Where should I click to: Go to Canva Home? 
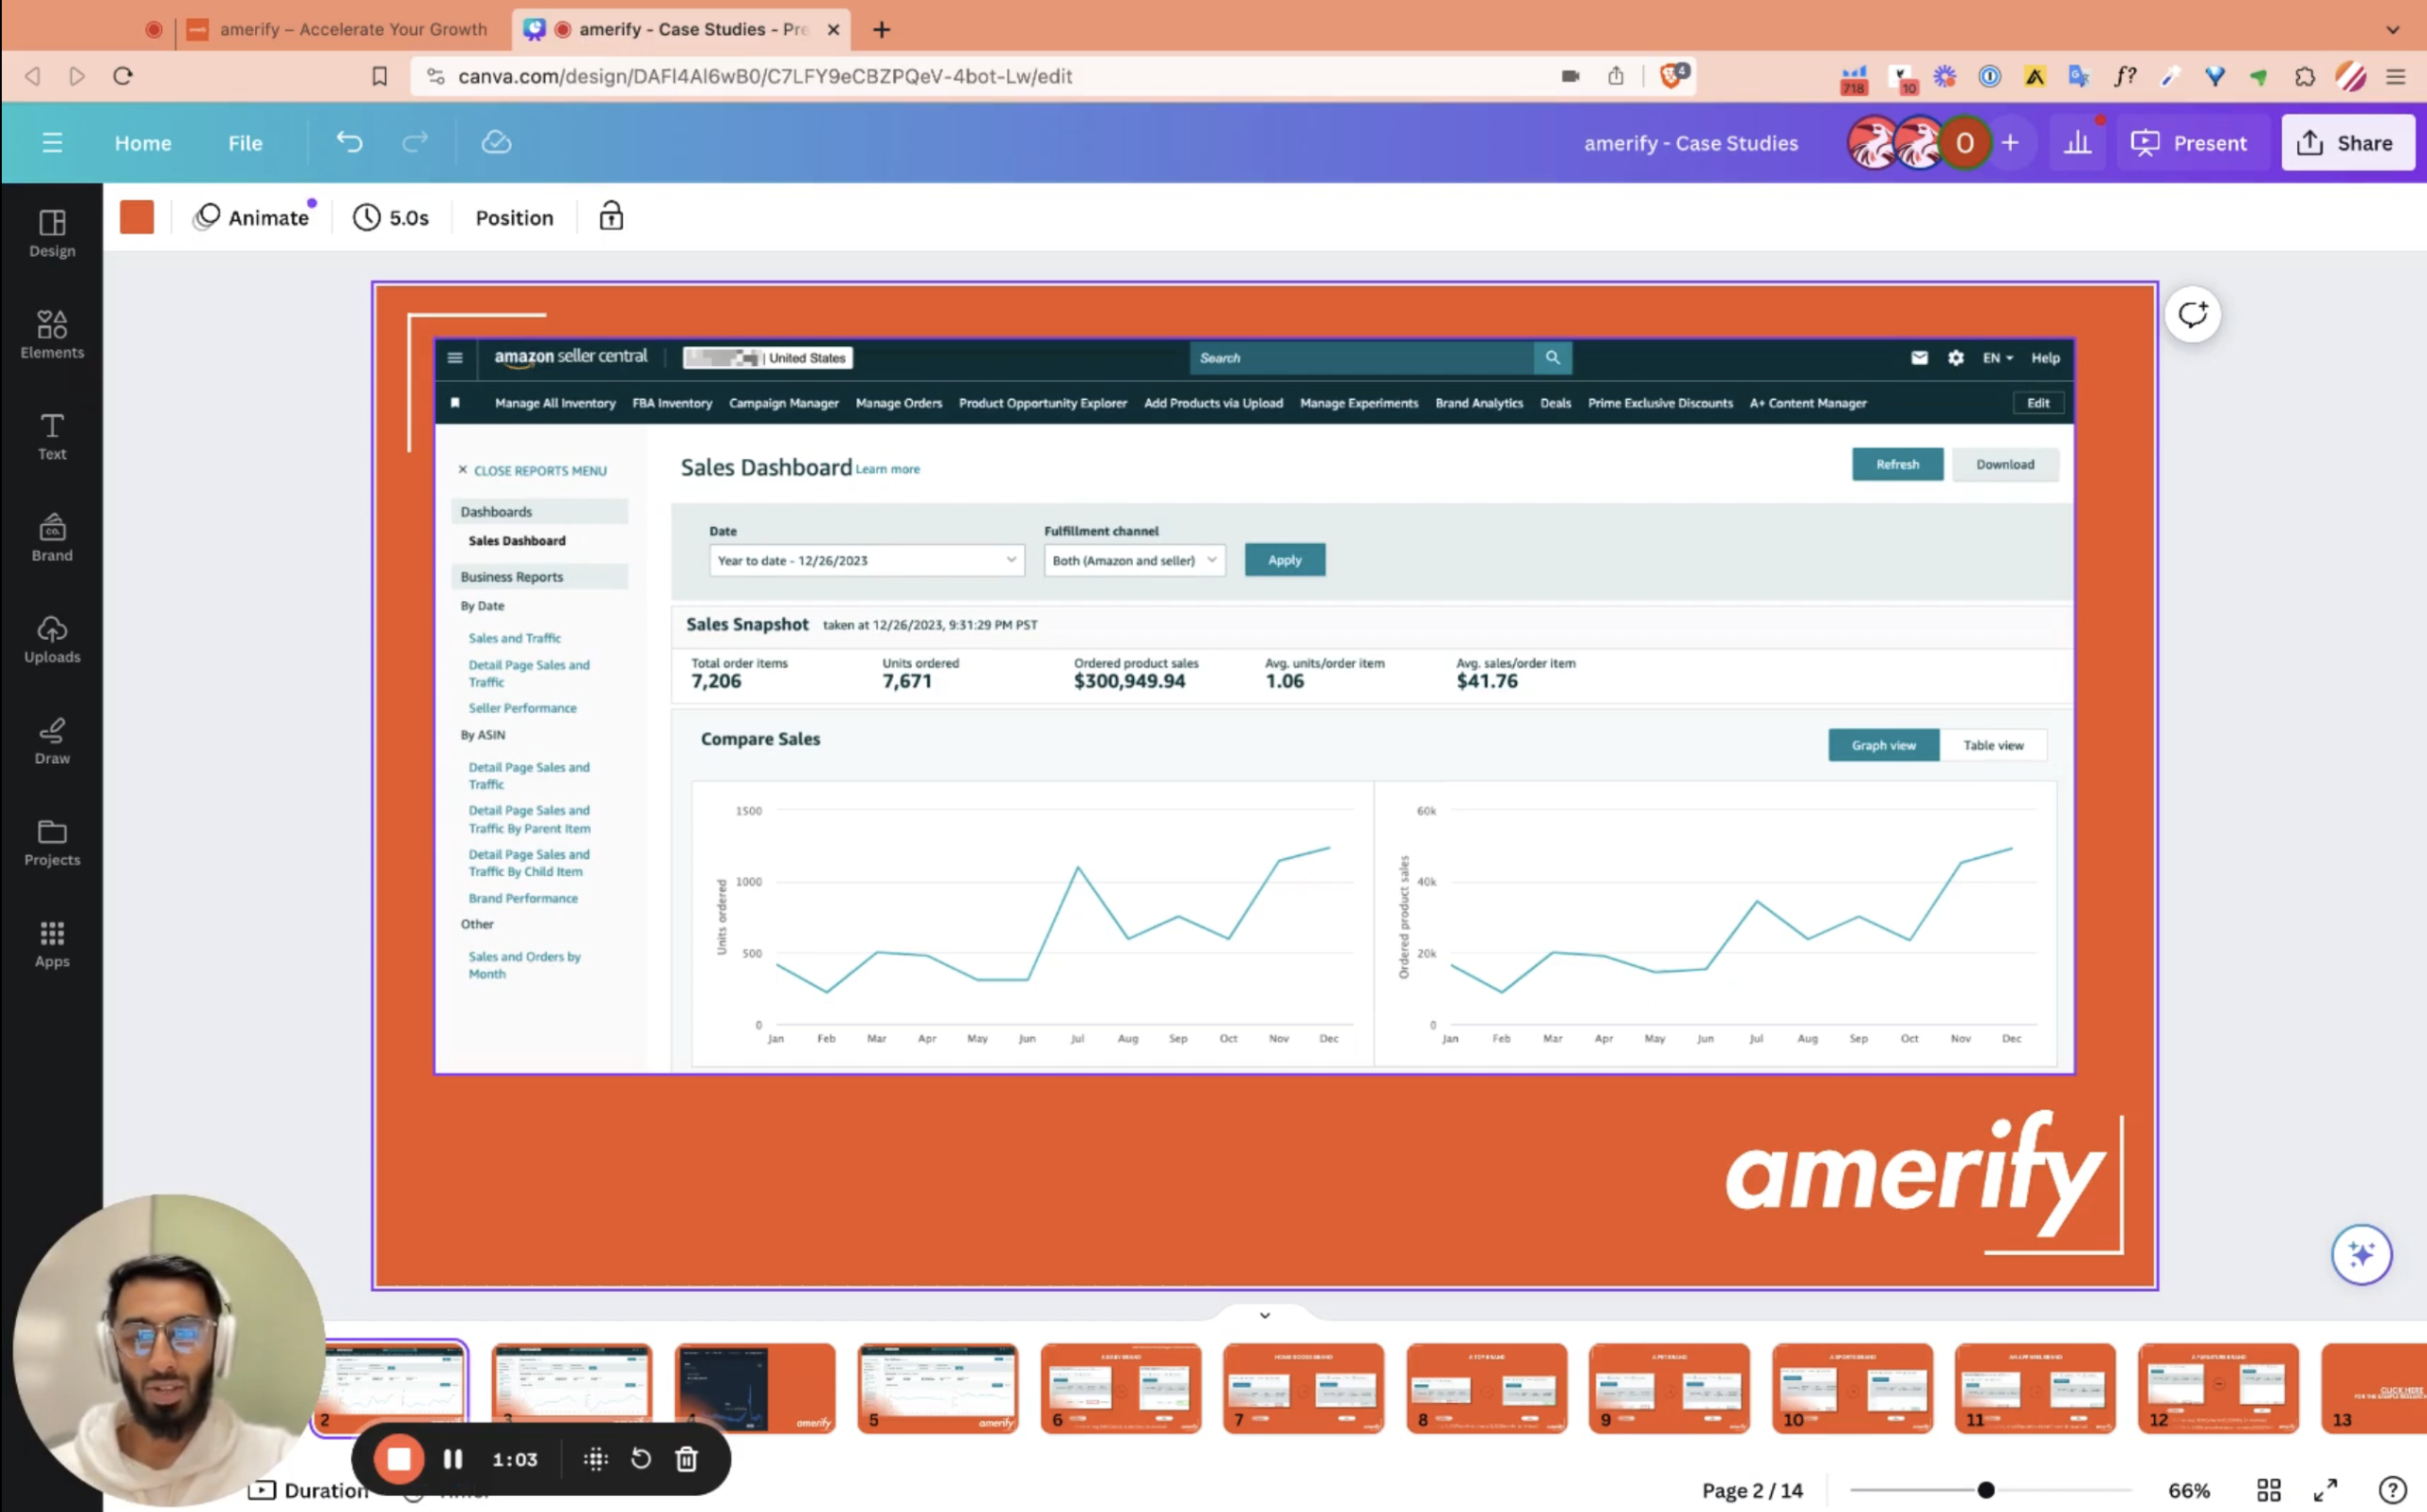pyautogui.click(x=143, y=143)
